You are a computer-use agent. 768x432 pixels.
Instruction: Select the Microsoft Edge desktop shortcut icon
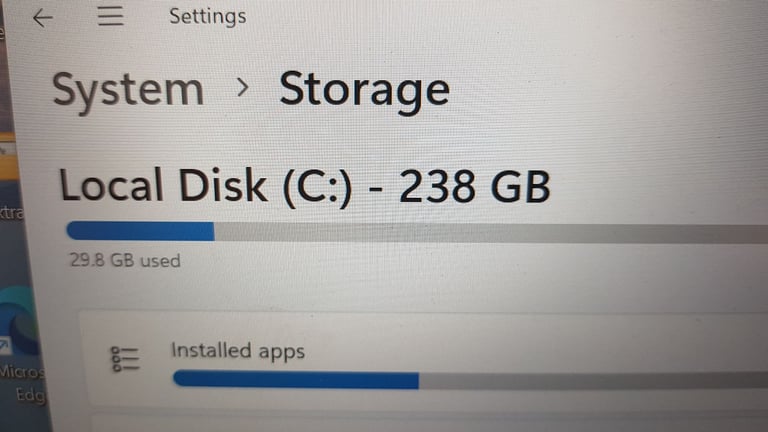pyautogui.click(x=20, y=321)
